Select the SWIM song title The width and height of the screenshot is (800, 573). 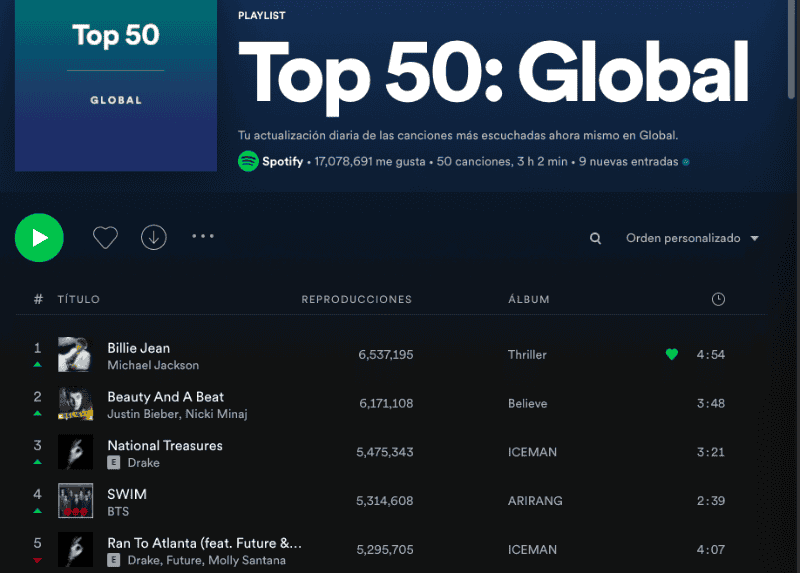click(127, 494)
